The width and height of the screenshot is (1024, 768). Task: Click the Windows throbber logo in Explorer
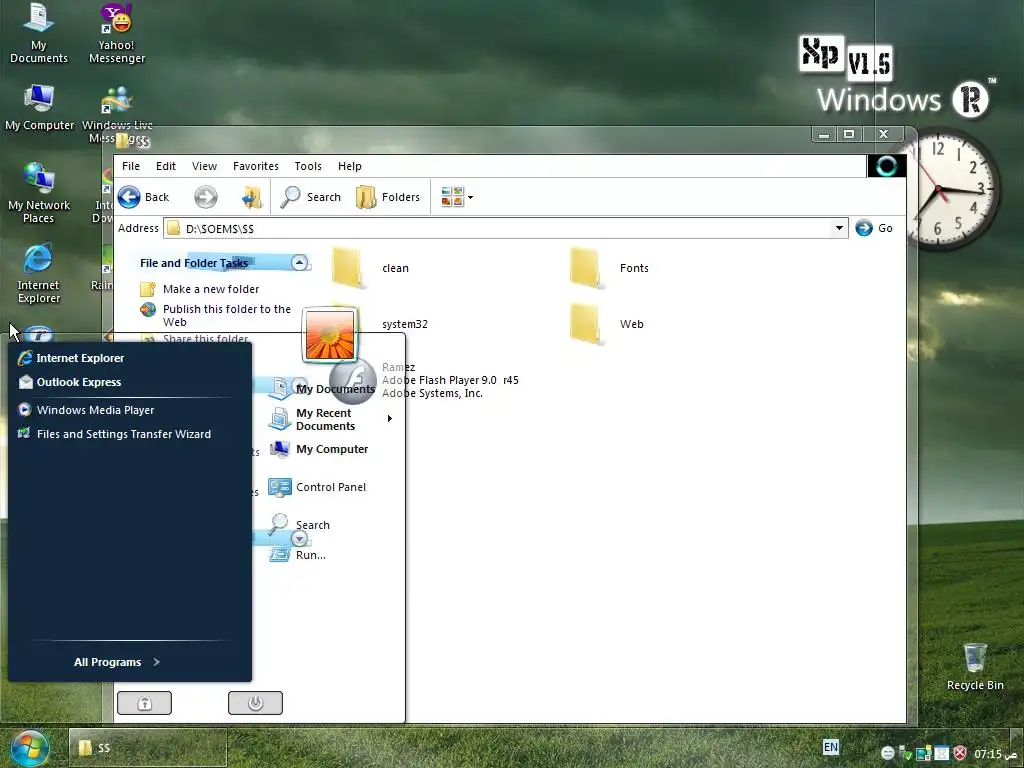coord(886,166)
